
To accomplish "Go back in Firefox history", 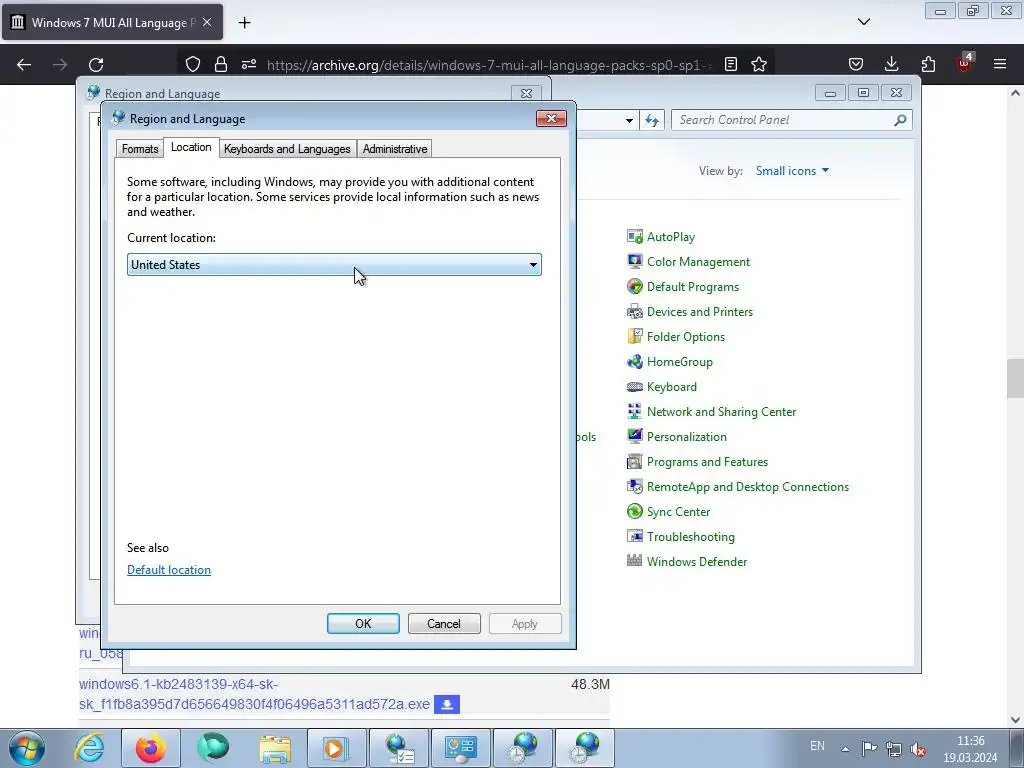I will point(24,64).
